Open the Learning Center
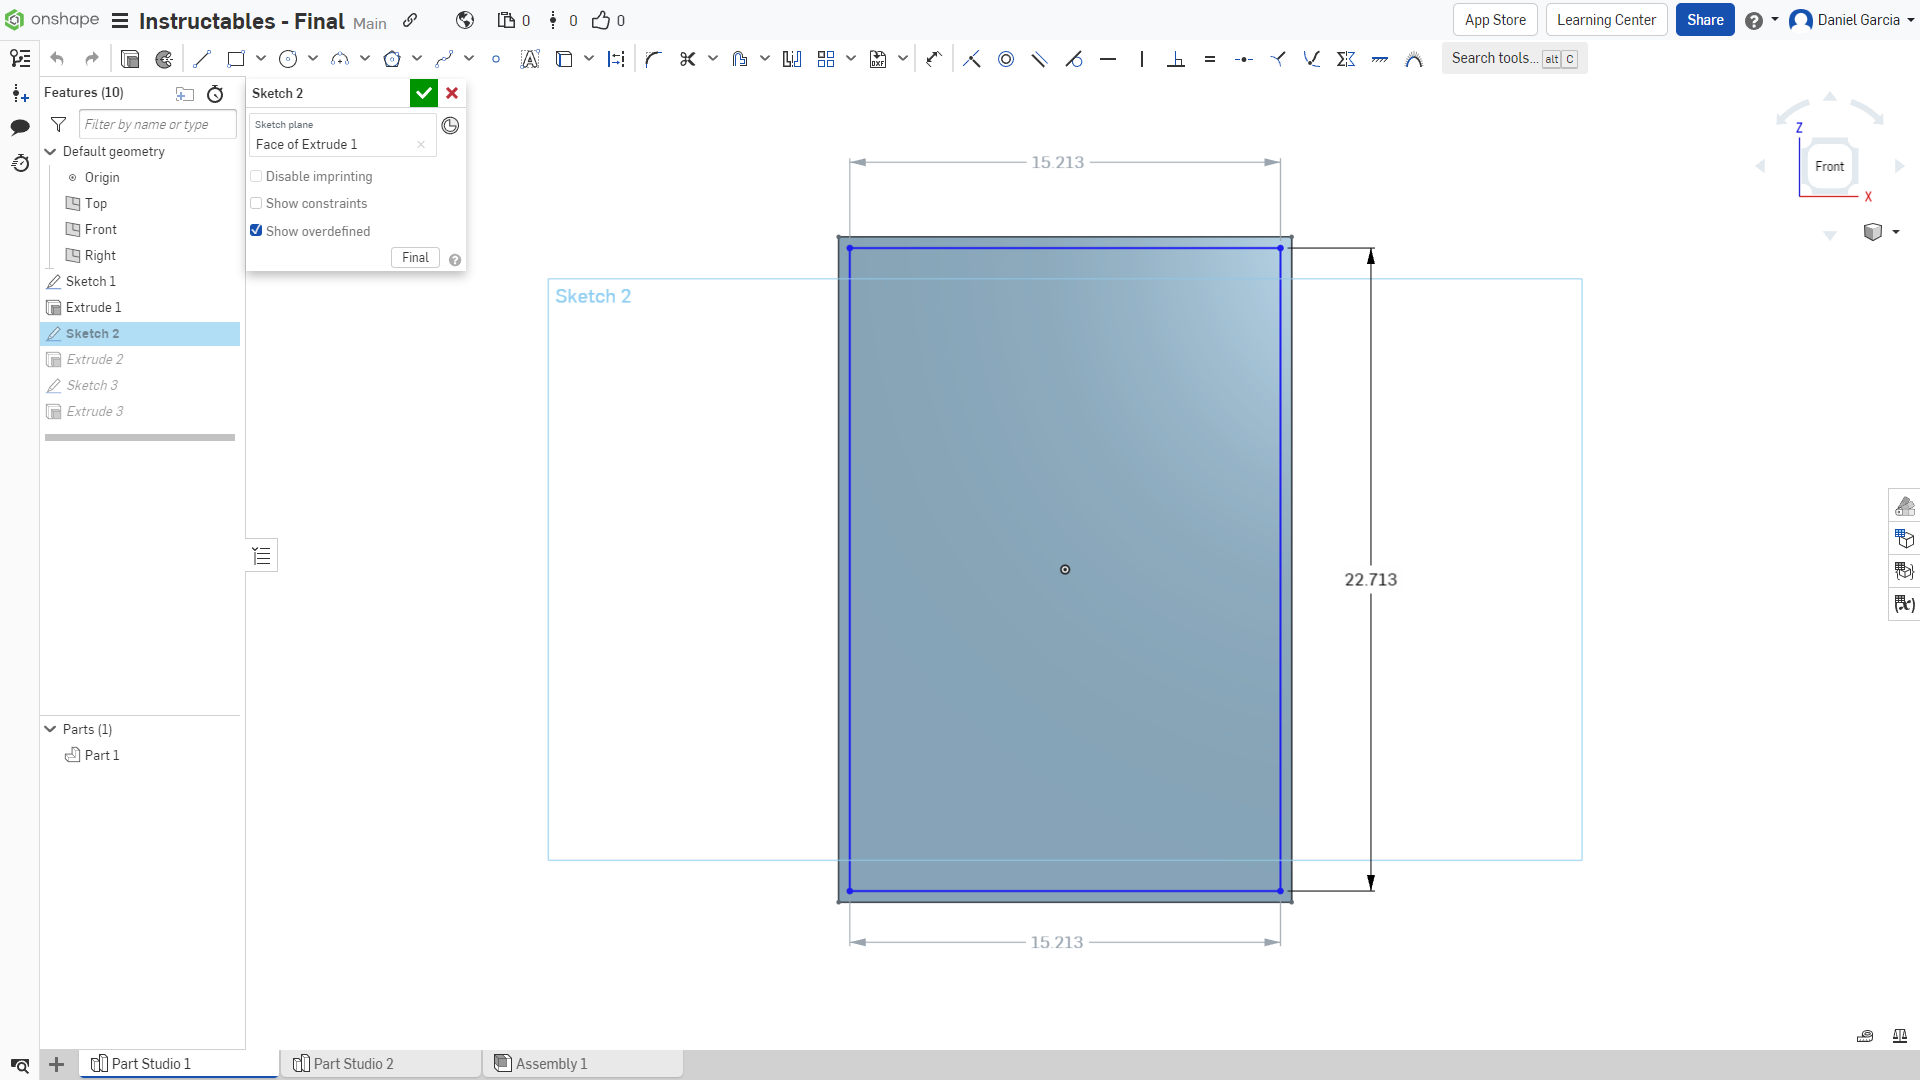 pyautogui.click(x=1606, y=19)
